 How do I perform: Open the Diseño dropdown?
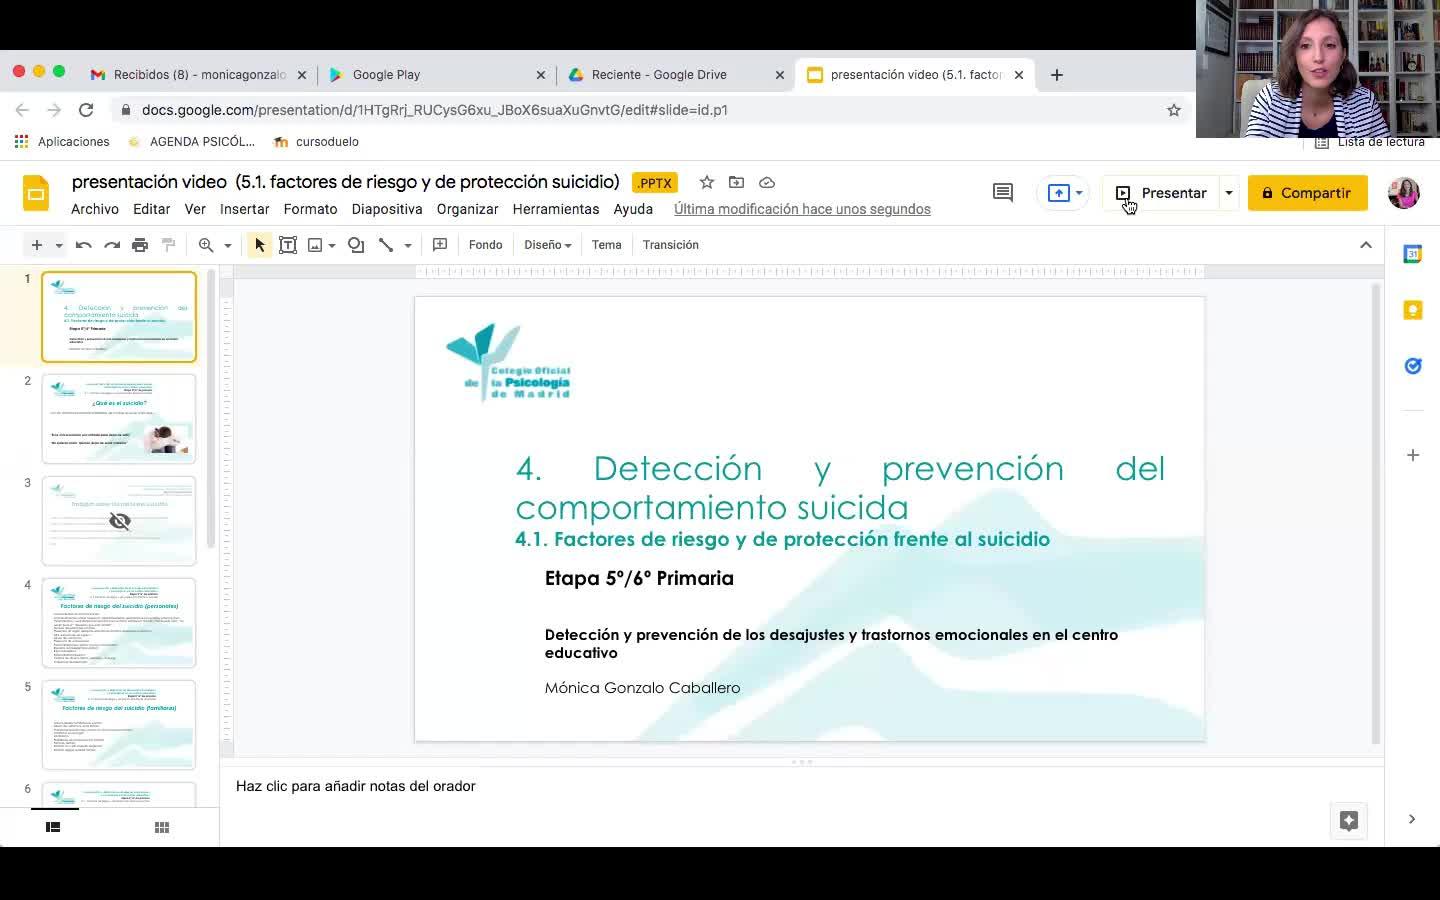click(x=548, y=245)
